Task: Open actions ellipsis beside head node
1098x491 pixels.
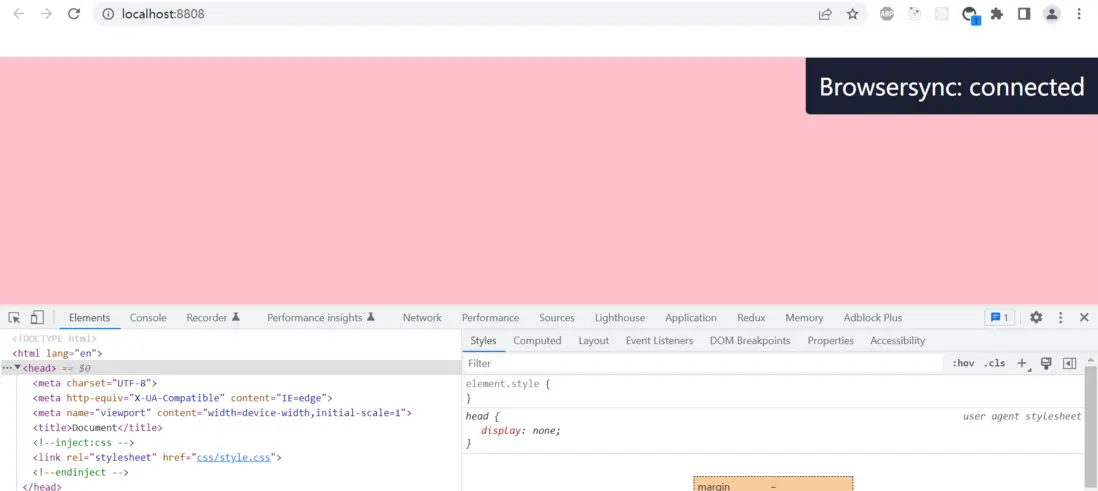Action: pyautogui.click(x=7, y=368)
